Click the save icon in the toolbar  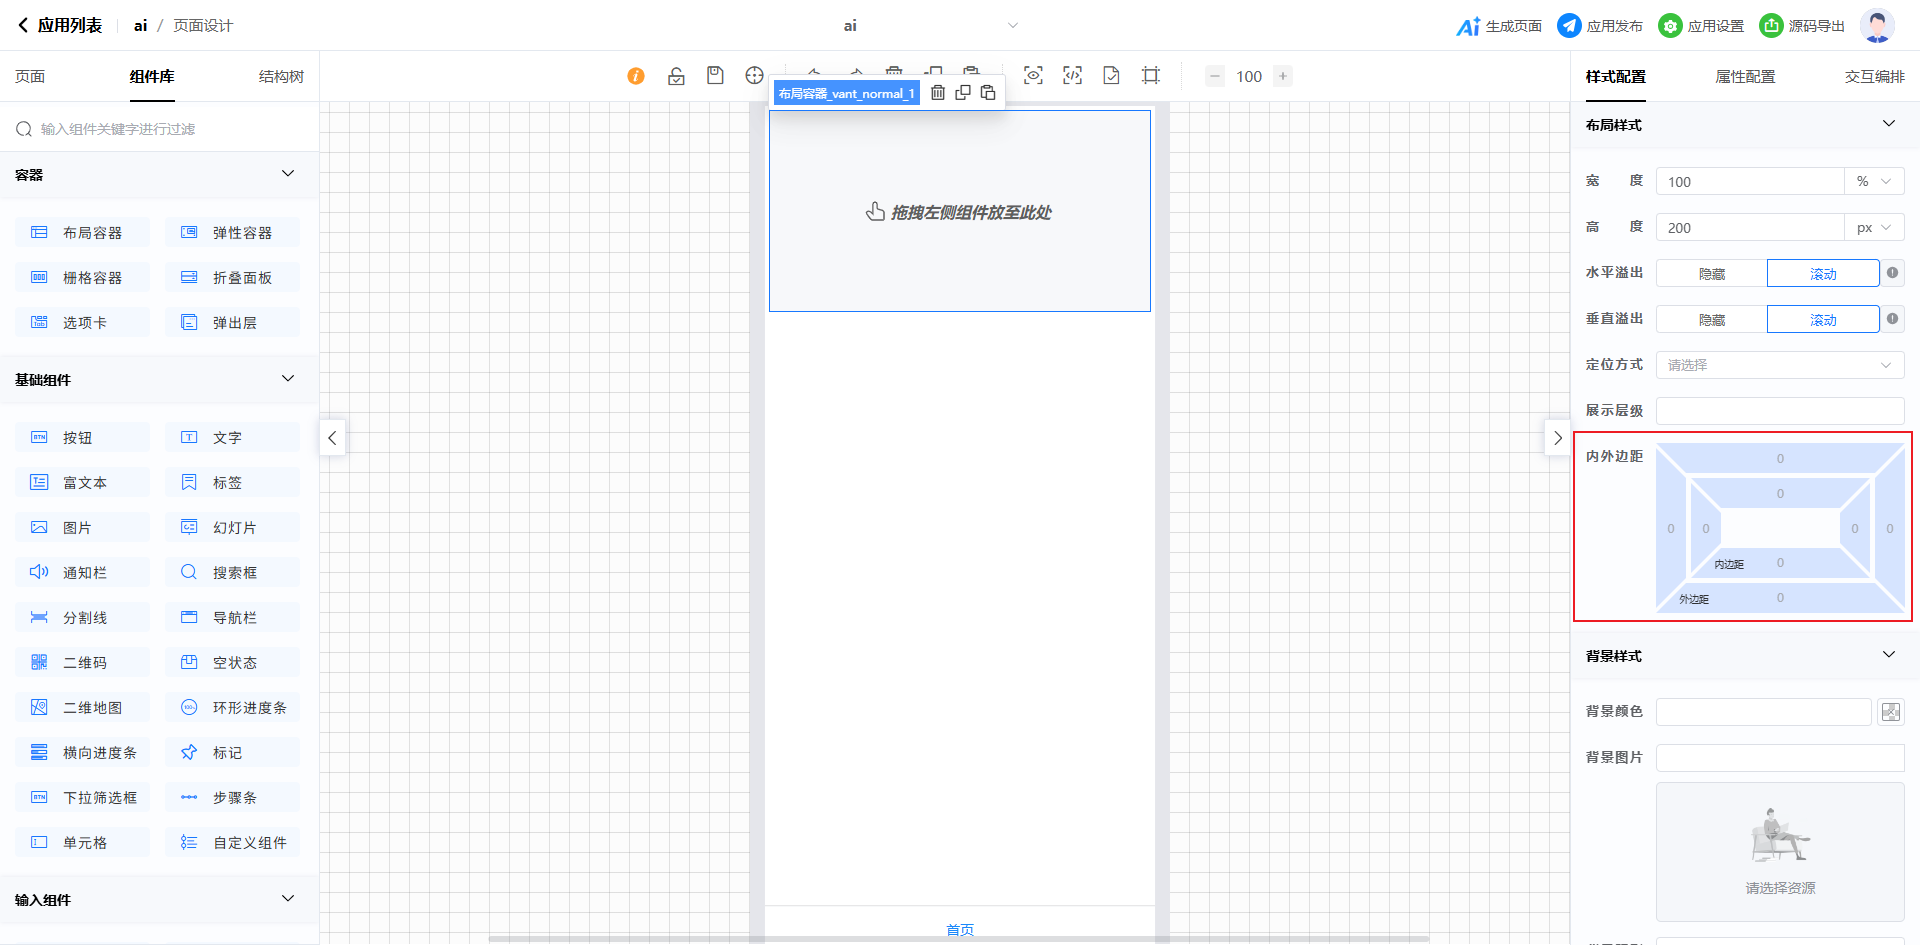[715, 76]
